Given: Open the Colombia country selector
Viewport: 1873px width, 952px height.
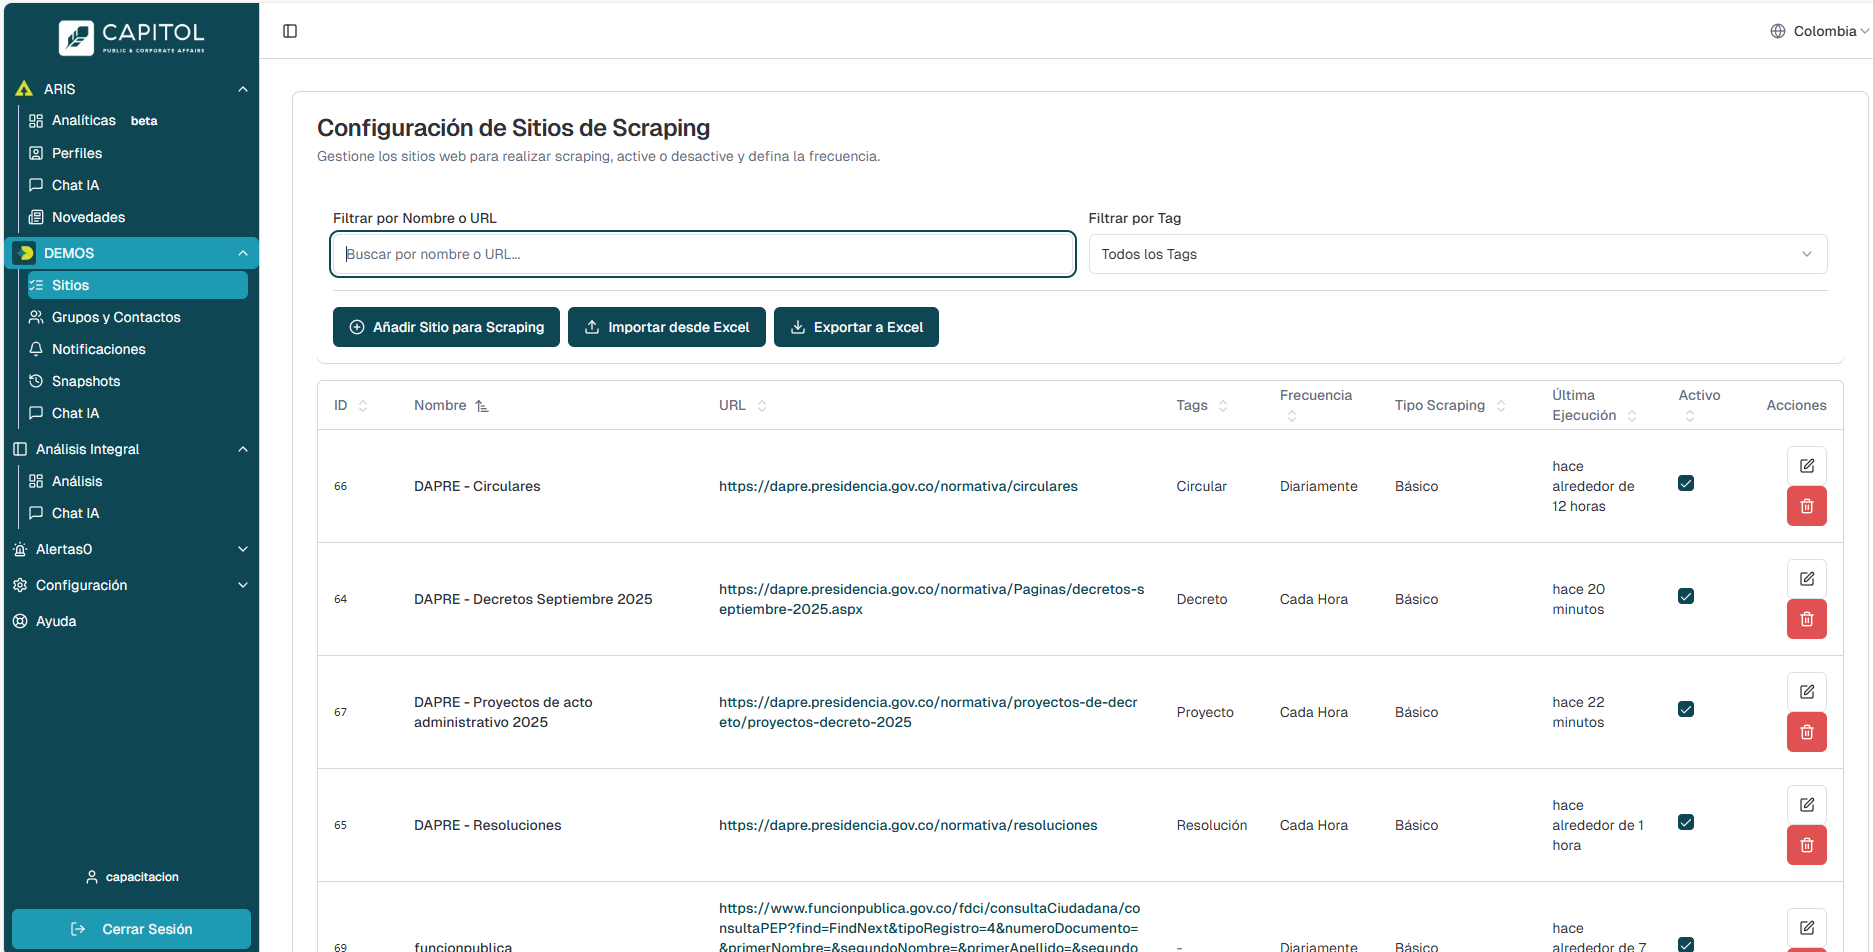Looking at the screenshot, I should pos(1818,31).
